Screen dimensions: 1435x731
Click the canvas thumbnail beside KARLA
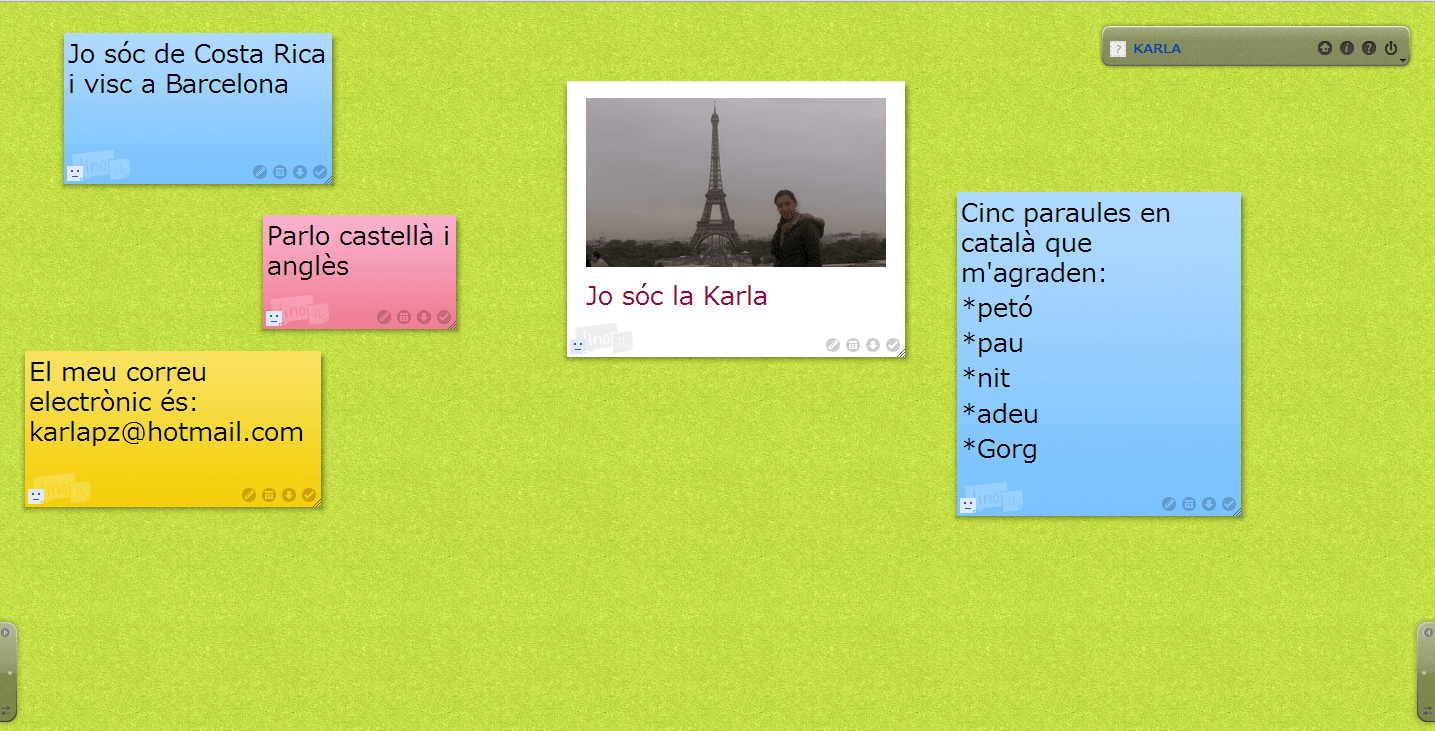(x=1118, y=49)
